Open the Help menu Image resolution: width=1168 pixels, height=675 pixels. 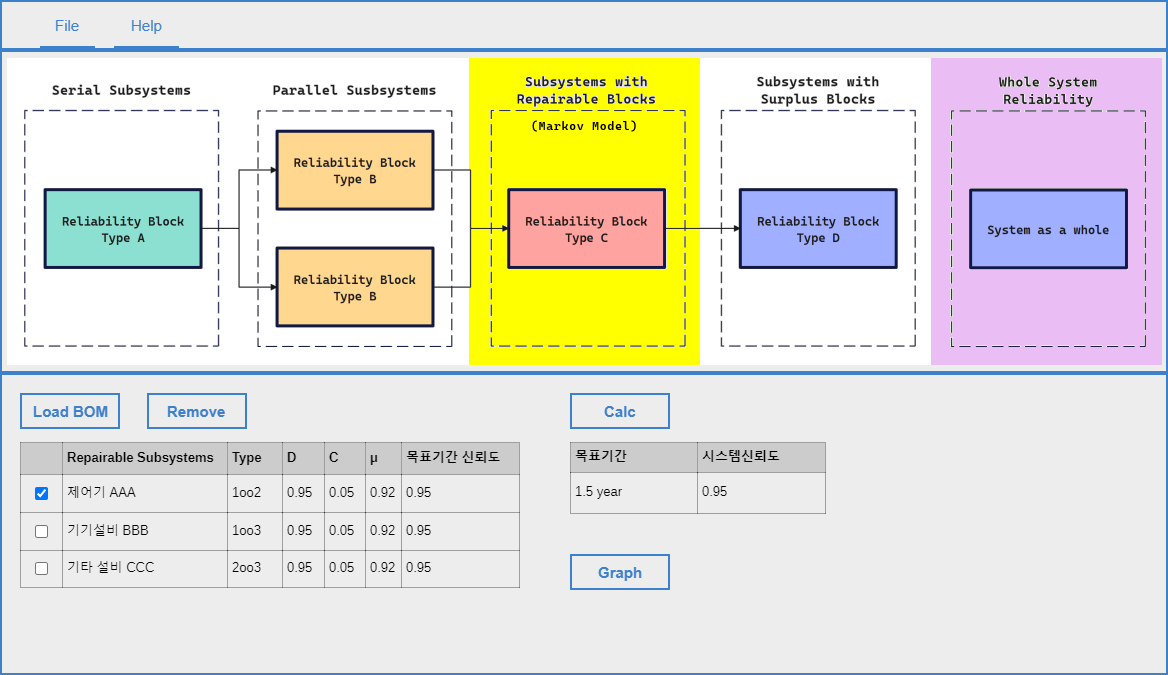click(146, 26)
